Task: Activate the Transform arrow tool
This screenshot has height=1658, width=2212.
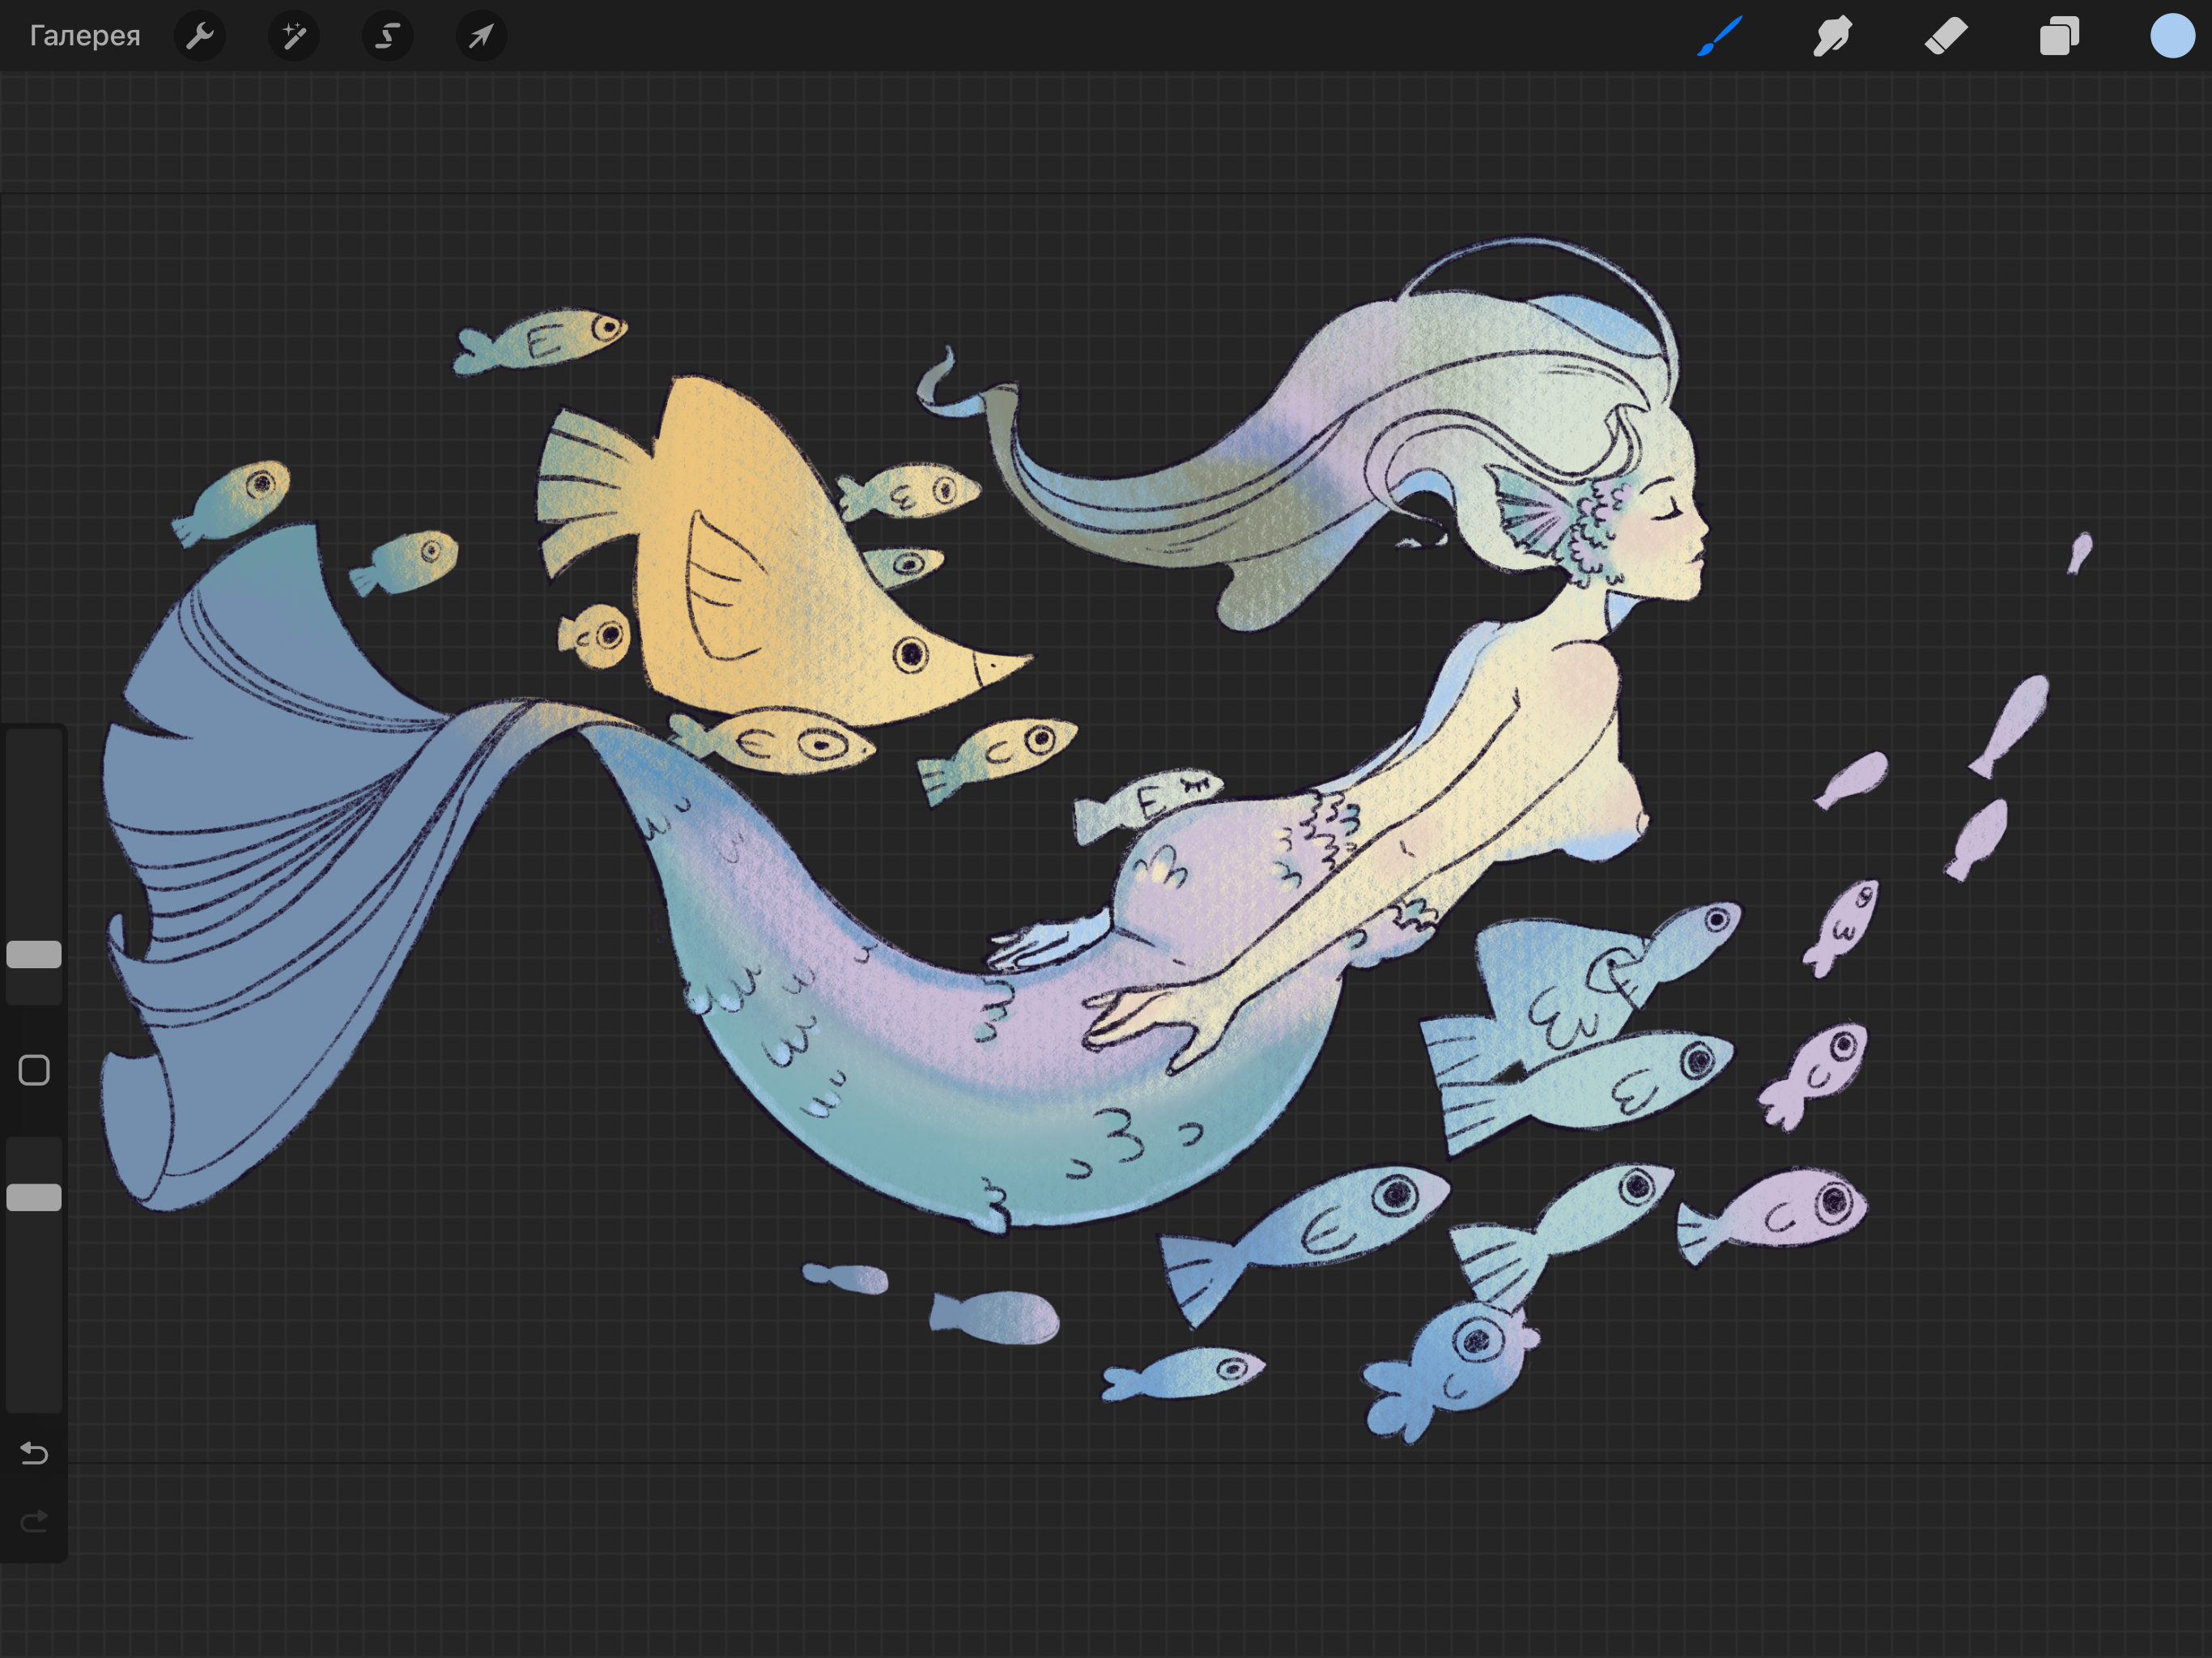Action: tap(481, 36)
